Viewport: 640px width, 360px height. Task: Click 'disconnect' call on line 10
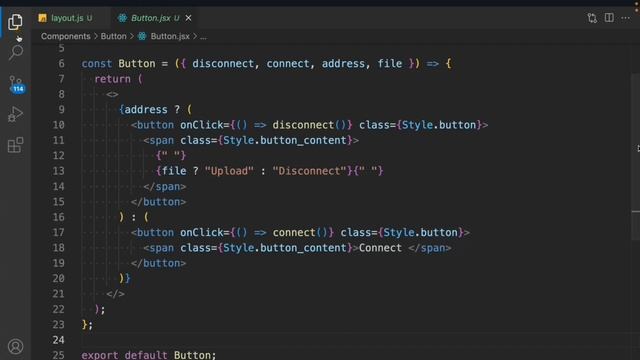(x=303, y=125)
